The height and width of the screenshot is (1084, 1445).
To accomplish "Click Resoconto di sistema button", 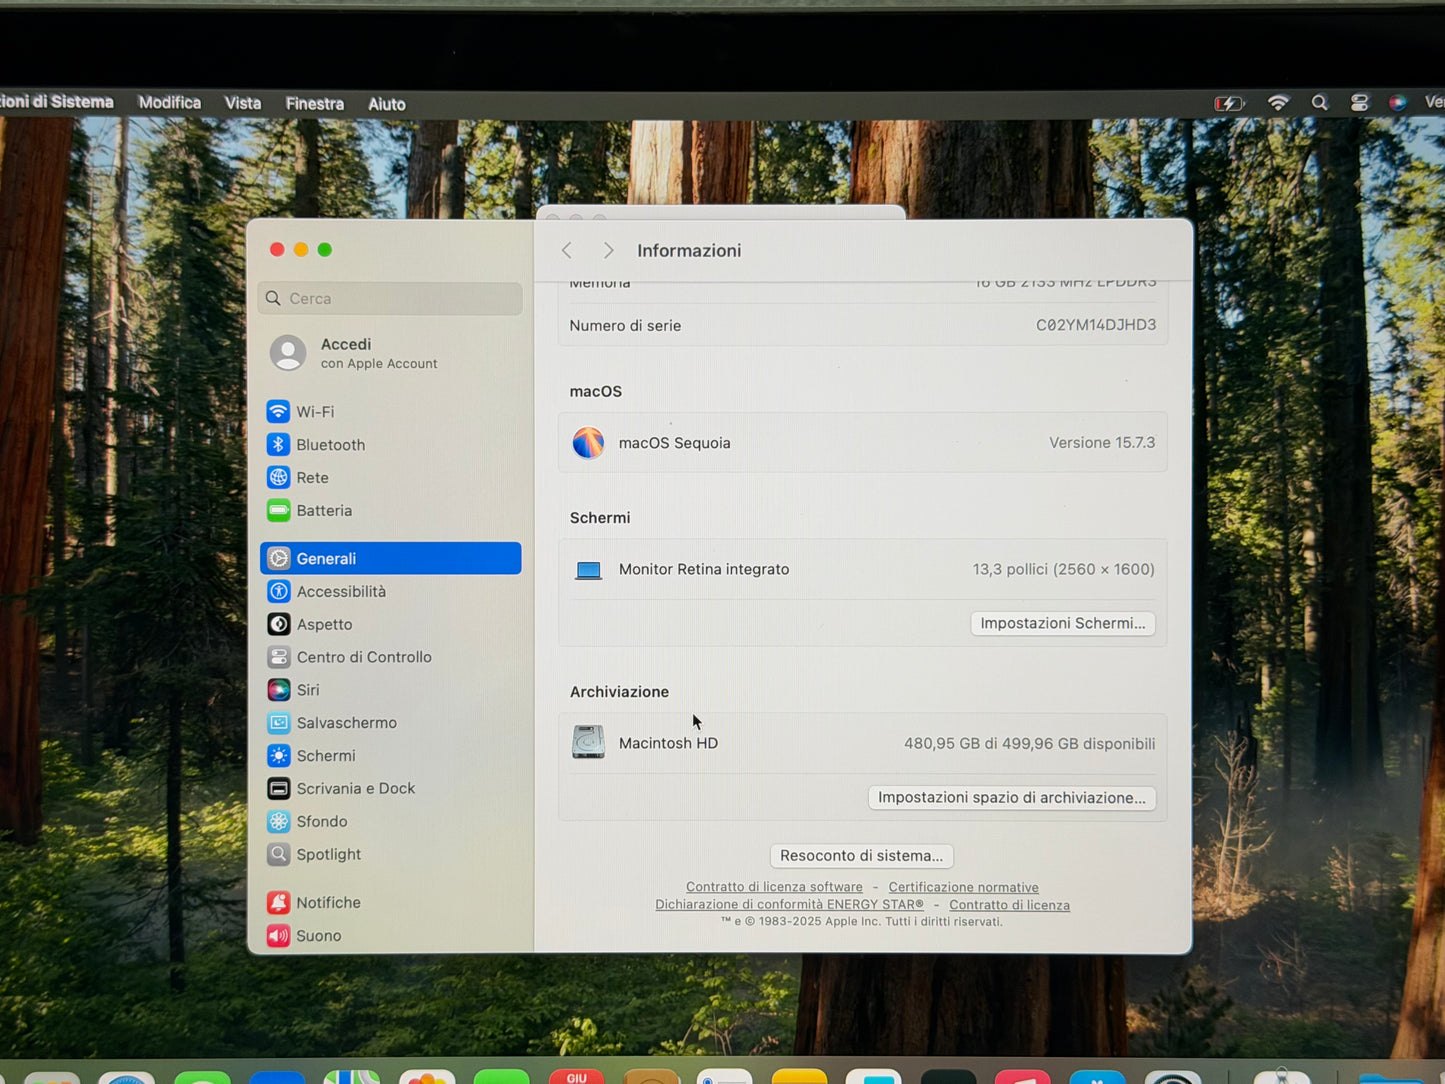I will 861,856.
